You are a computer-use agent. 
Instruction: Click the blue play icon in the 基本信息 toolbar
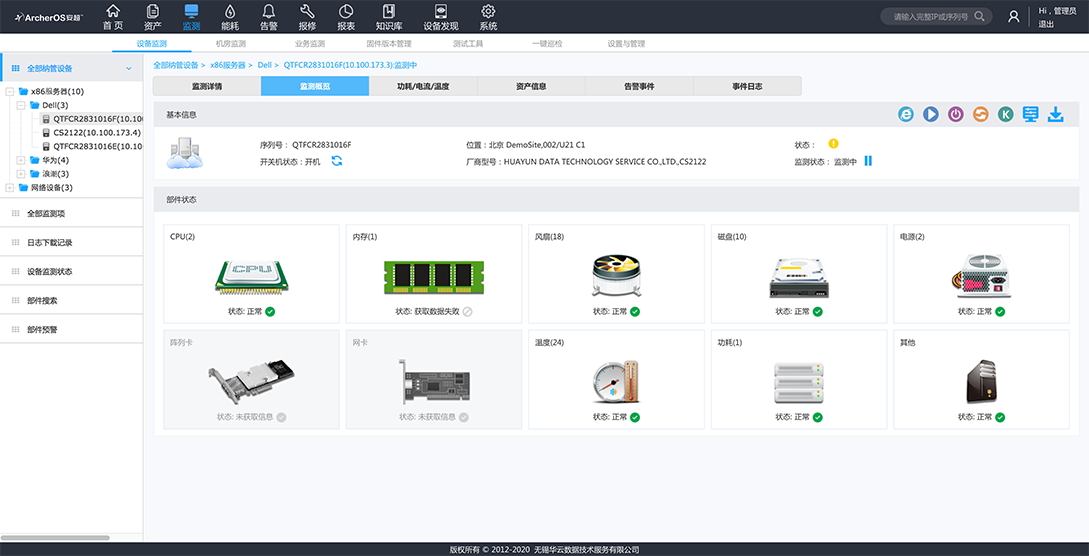pyautogui.click(x=930, y=115)
